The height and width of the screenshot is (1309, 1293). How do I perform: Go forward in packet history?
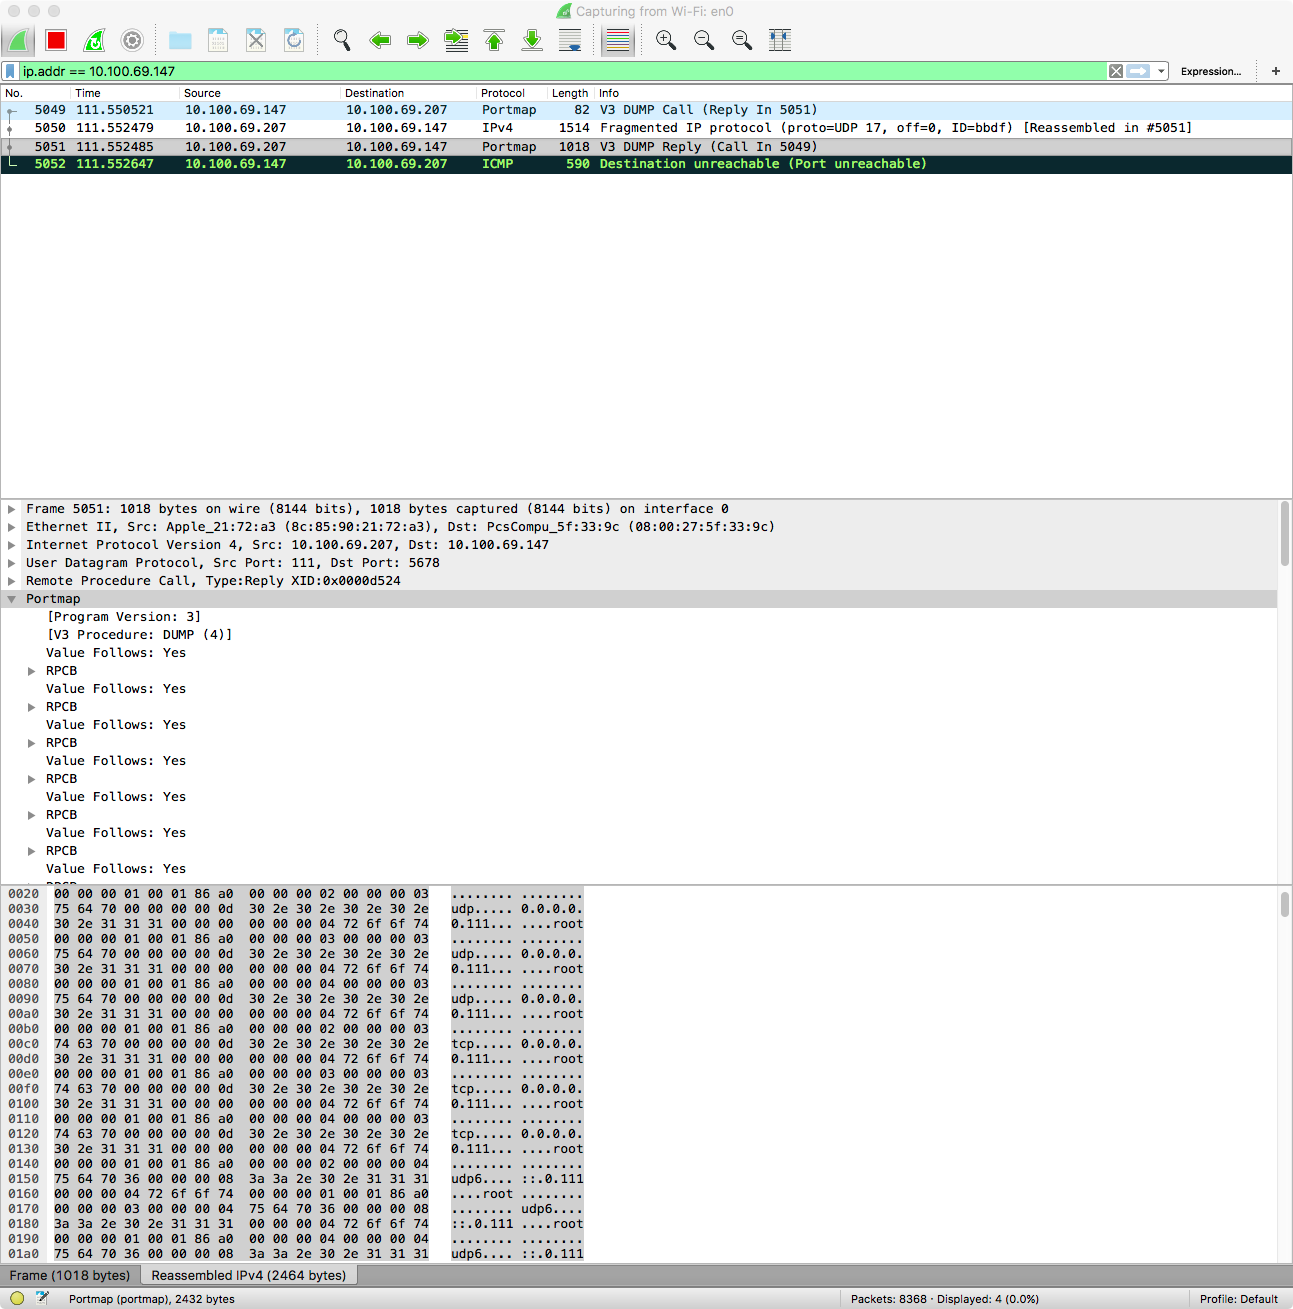click(418, 41)
